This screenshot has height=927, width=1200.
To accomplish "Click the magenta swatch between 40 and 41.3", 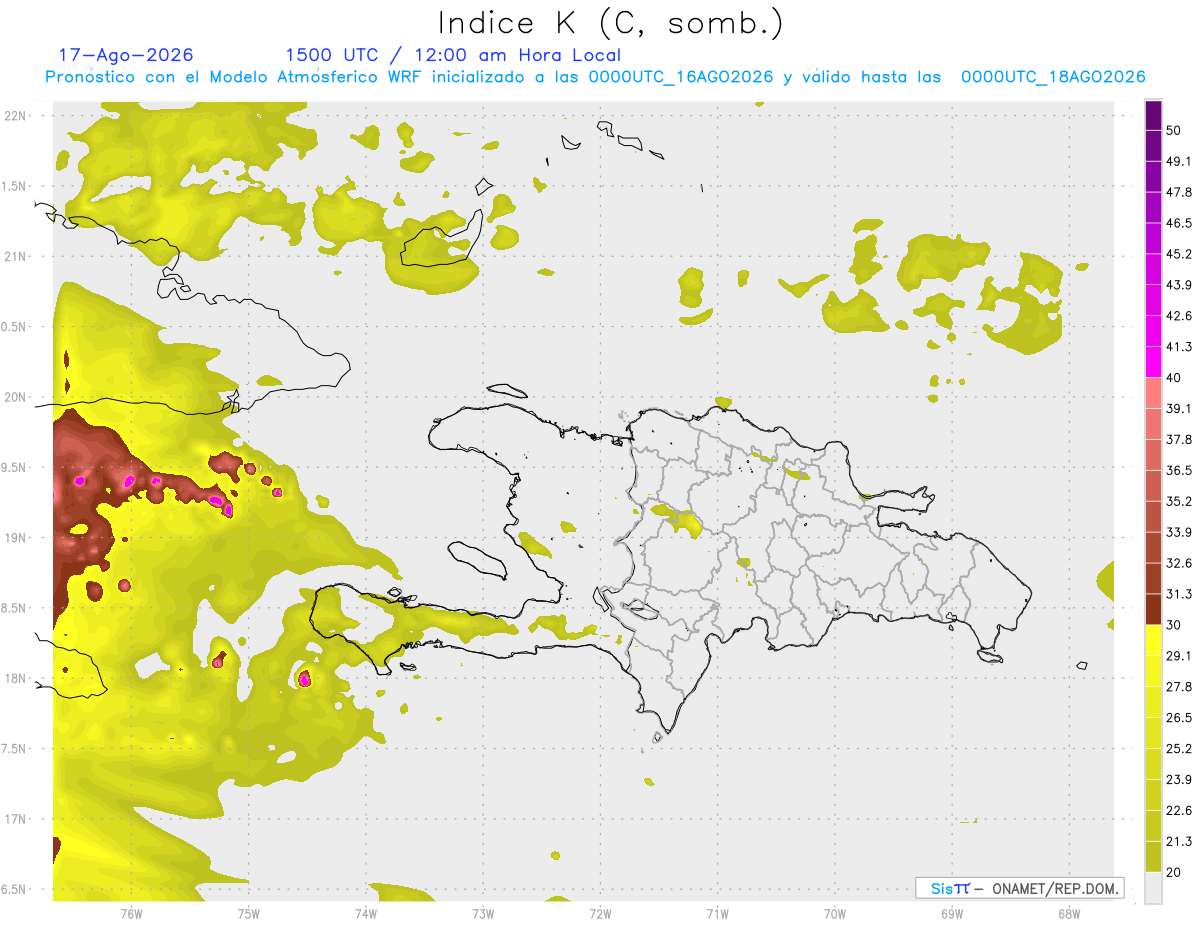I will [1153, 362].
